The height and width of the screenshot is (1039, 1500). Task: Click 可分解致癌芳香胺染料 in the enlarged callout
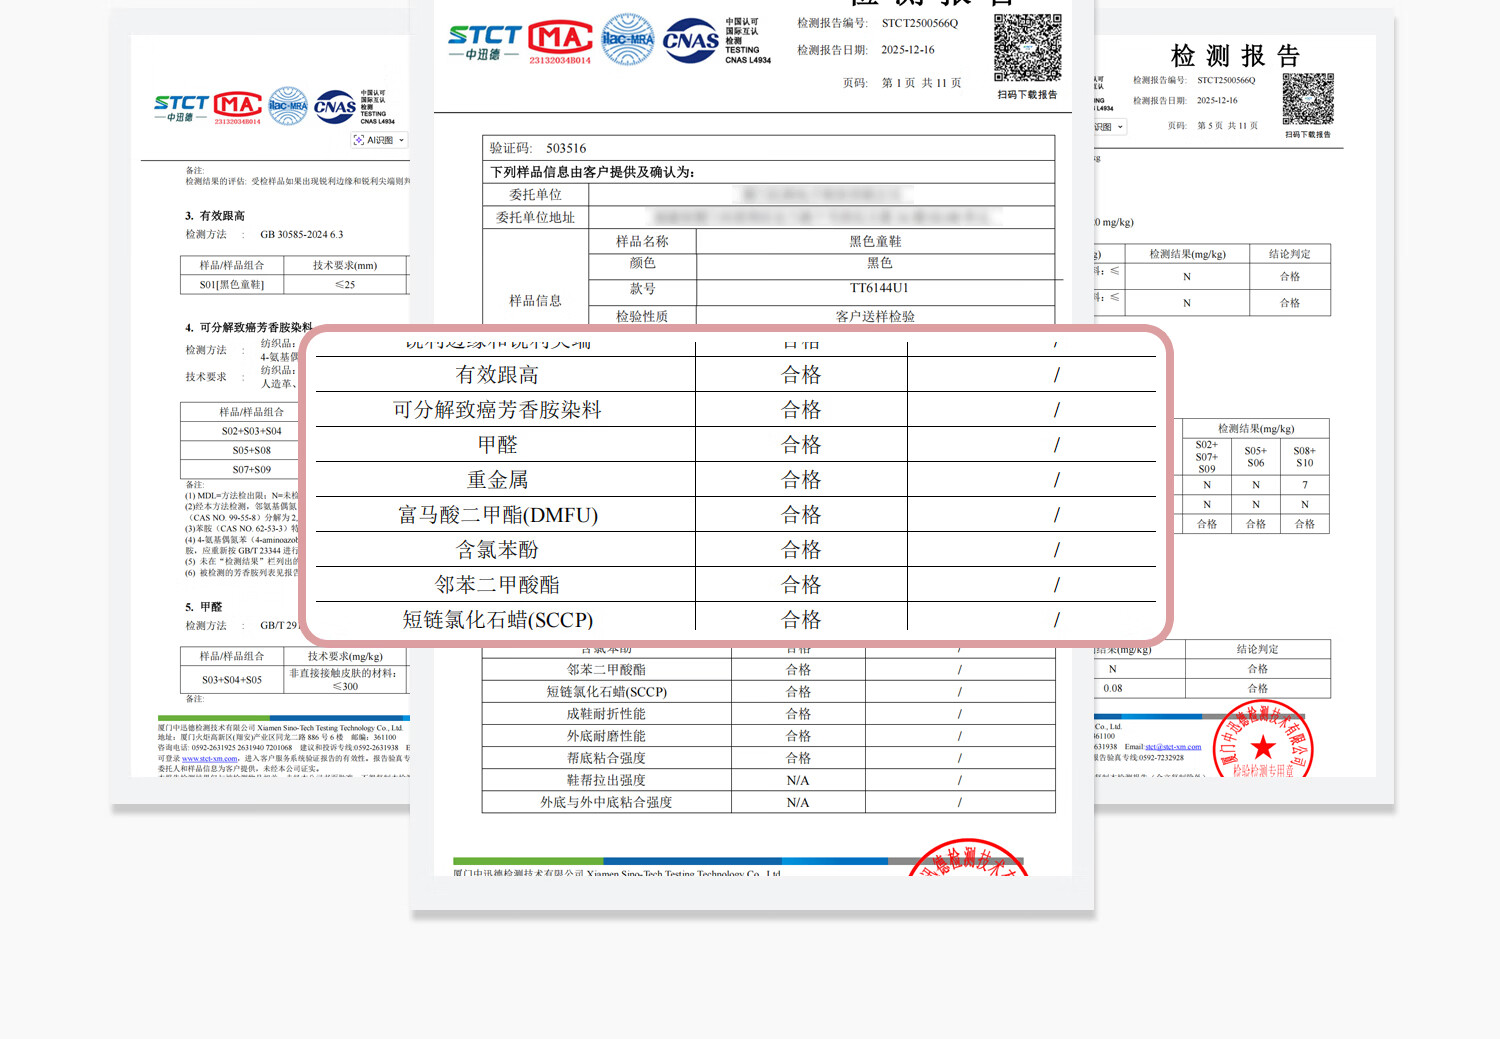coord(497,410)
